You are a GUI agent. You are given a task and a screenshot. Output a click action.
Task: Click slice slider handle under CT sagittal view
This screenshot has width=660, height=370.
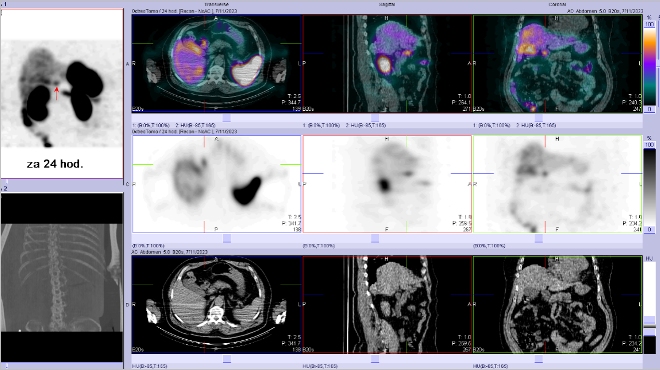click(x=375, y=359)
